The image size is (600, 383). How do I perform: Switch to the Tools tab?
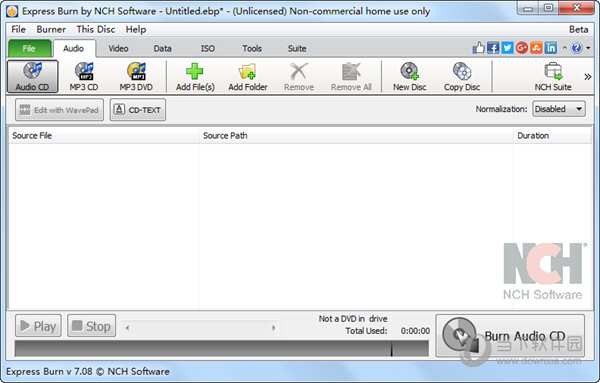click(x=252, y=49)
